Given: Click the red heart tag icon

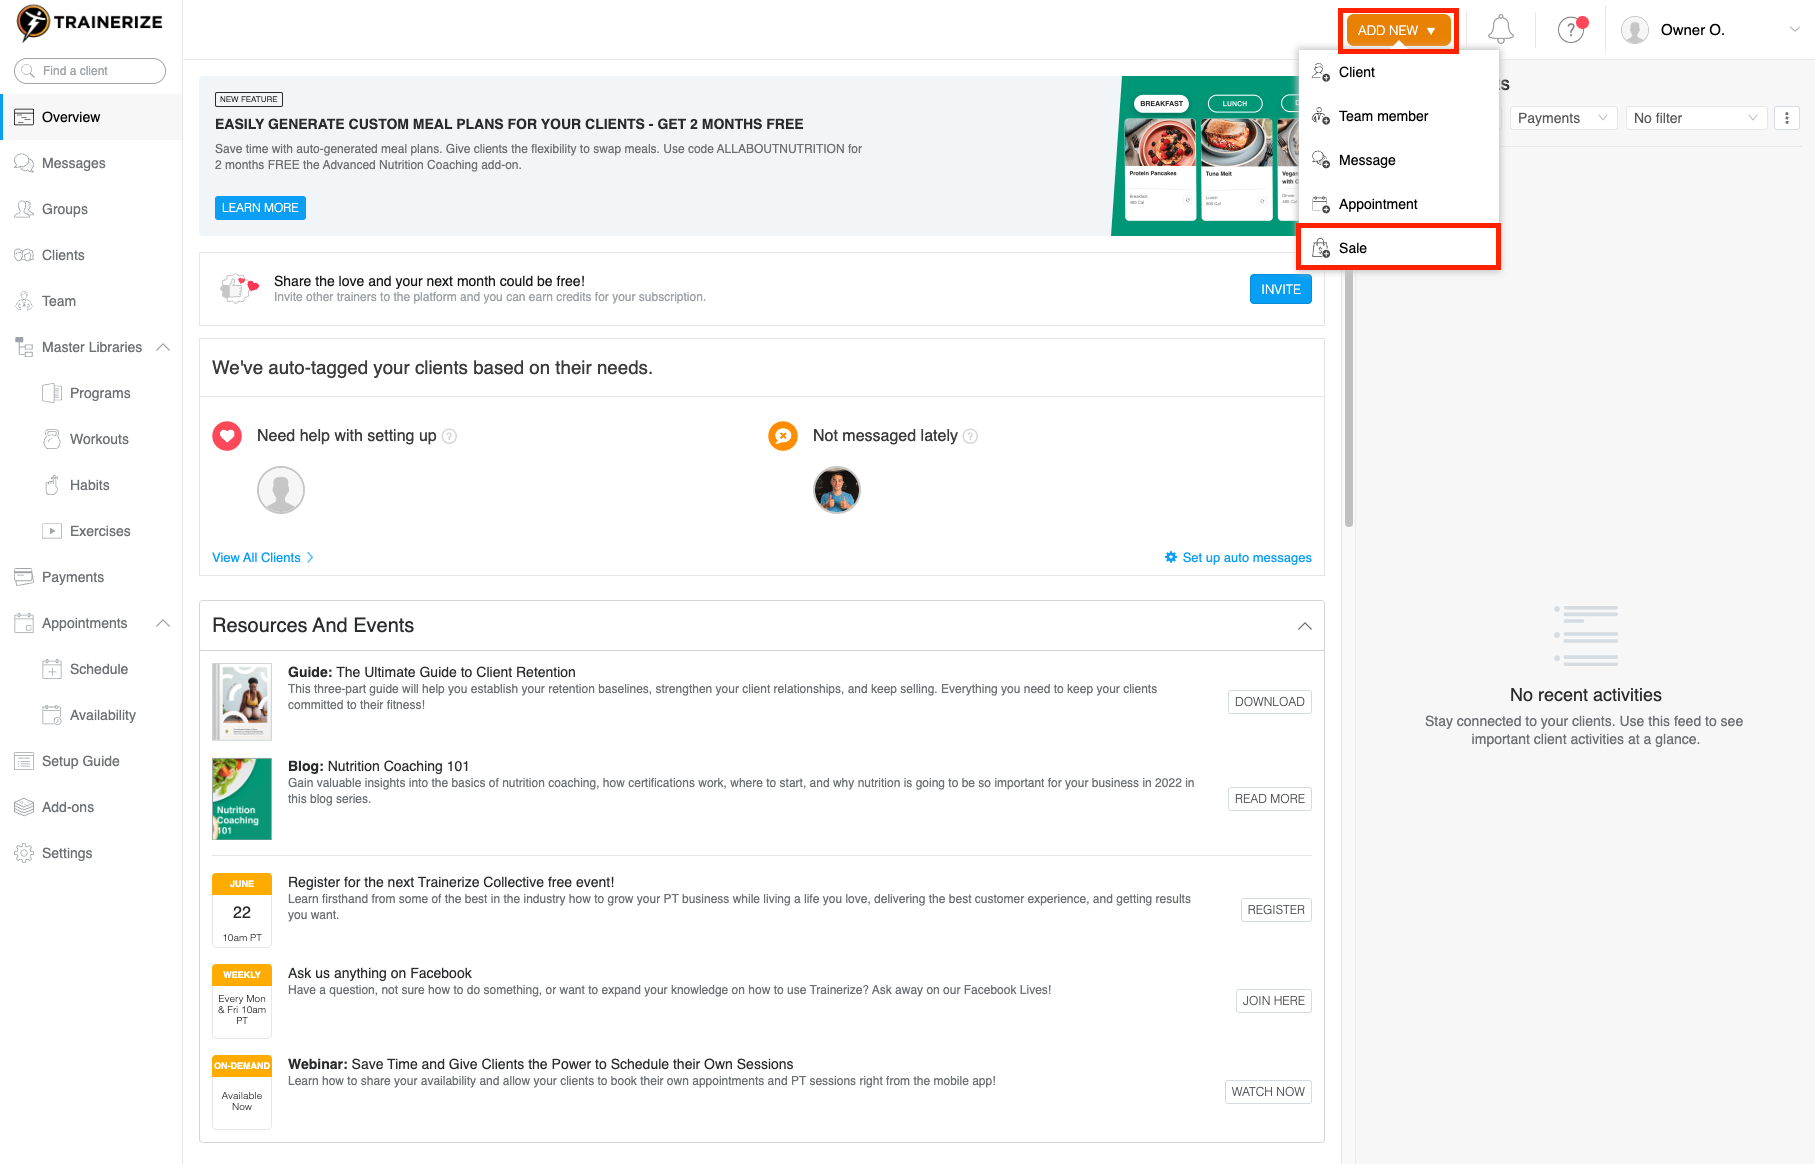Looking at the screenshot, I should [227, 436].
